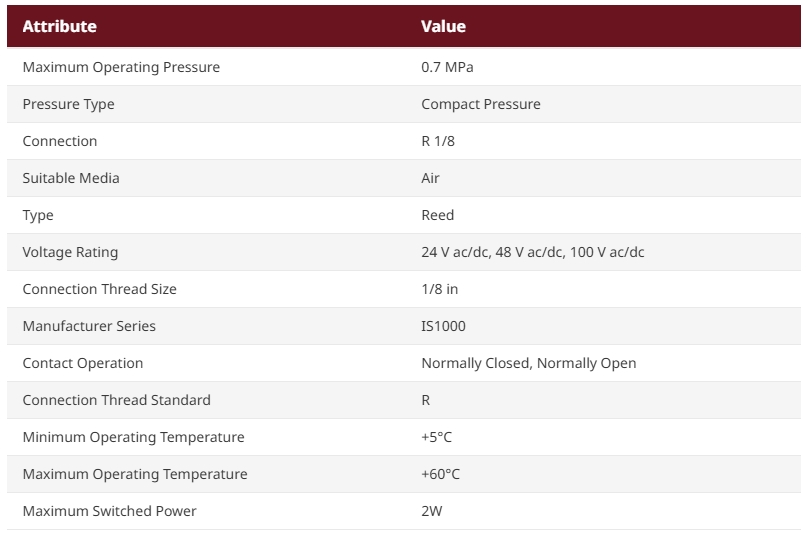The image size is (807, 534).
Task: Click the 24 V ac/dc voltage values
Action: tap(533, 252)
